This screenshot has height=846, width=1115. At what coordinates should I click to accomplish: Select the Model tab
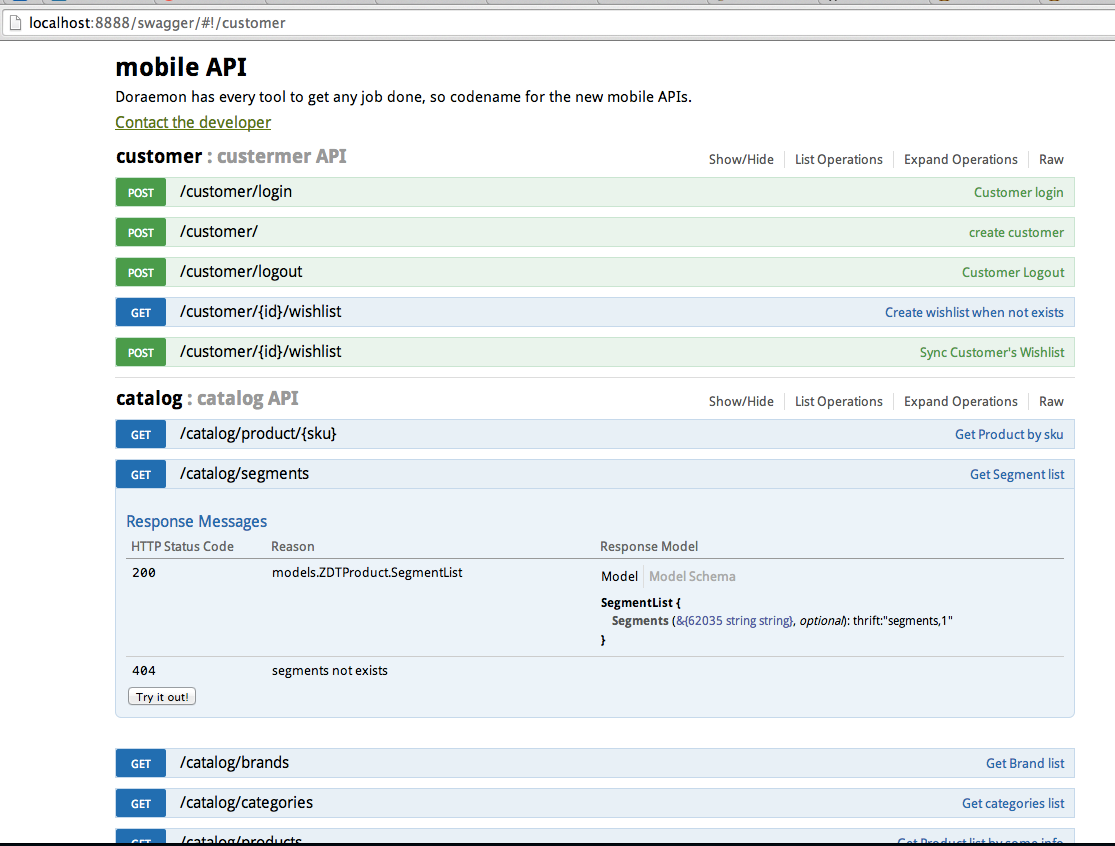click(619, 577)
